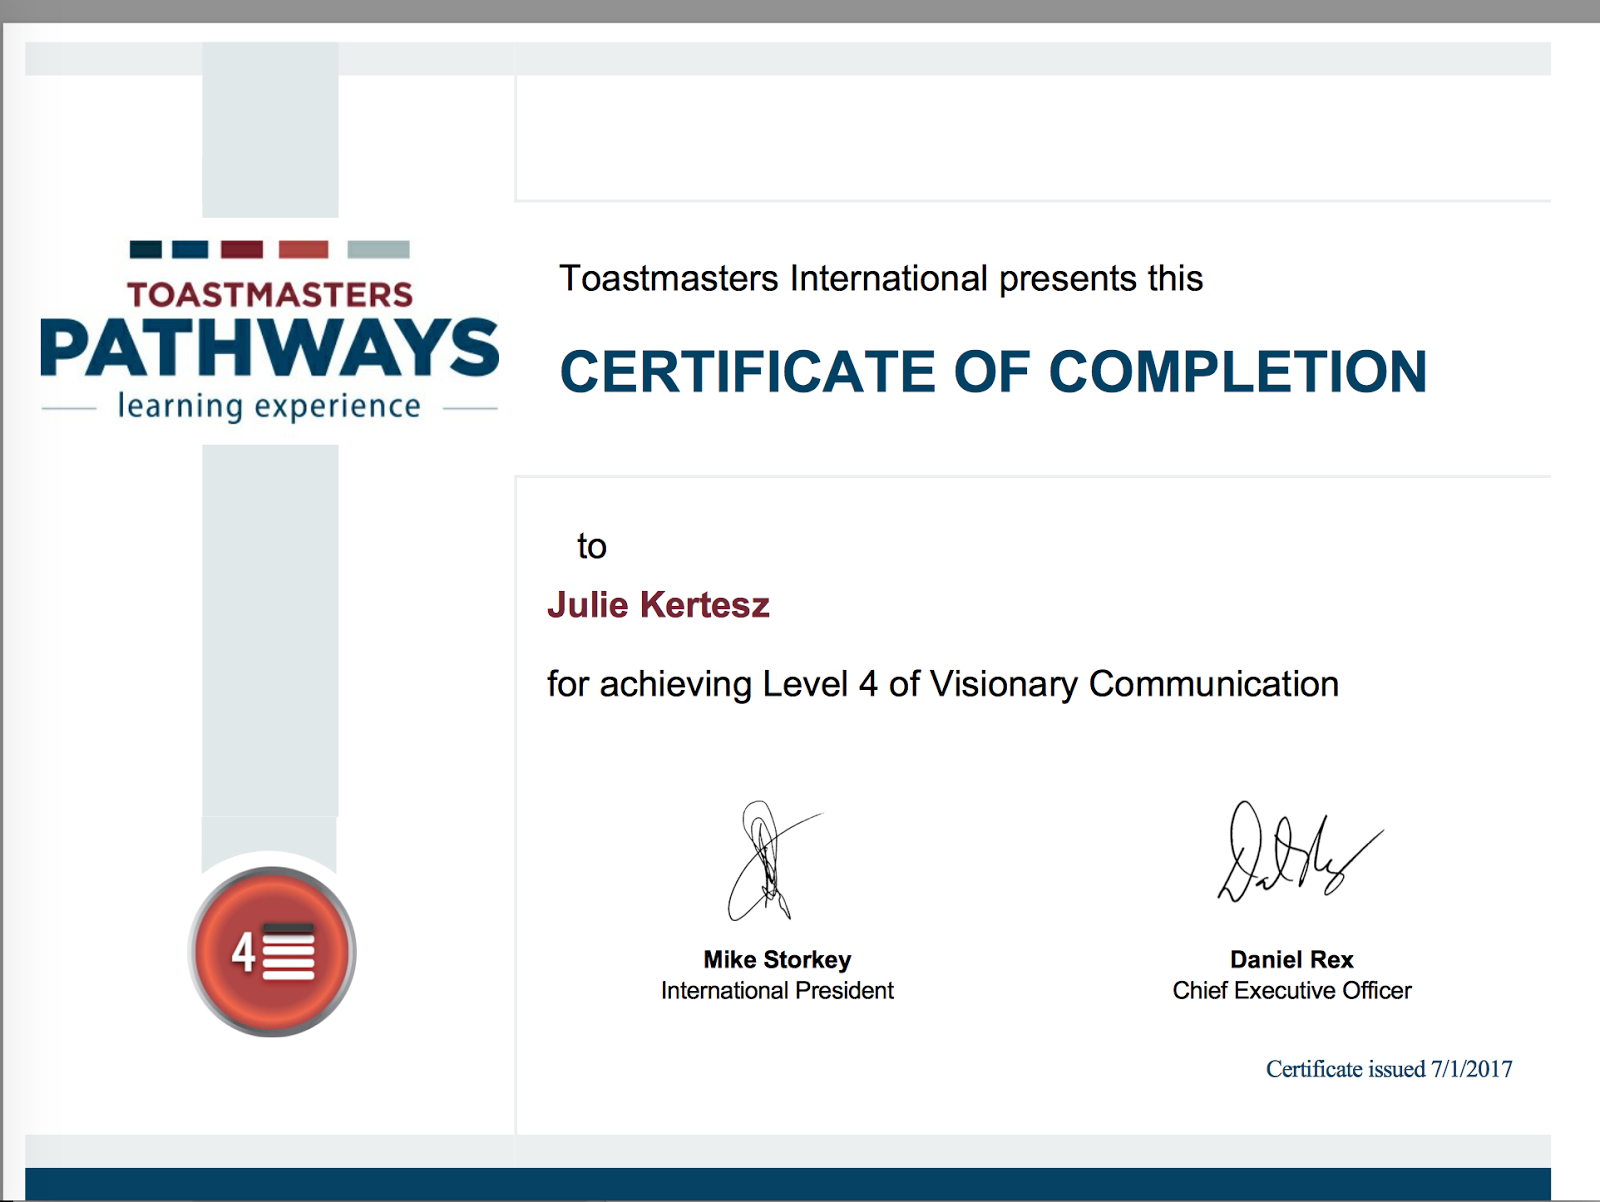Viewport: 1600px width, 1202px height.
Task: Click "for achieving Level 4 of Visionary Communication"
Action: click(943, 684)
